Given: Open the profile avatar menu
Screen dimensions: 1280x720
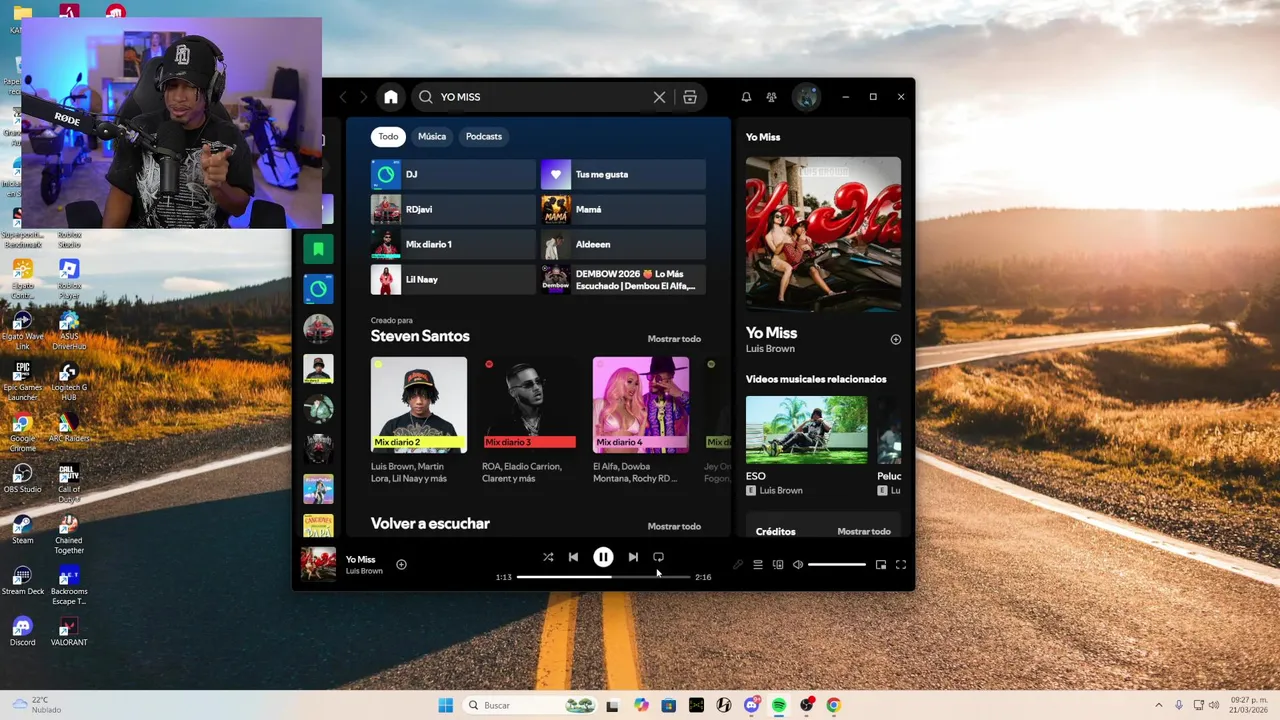Looking at the screenshot, I should 806,97.
